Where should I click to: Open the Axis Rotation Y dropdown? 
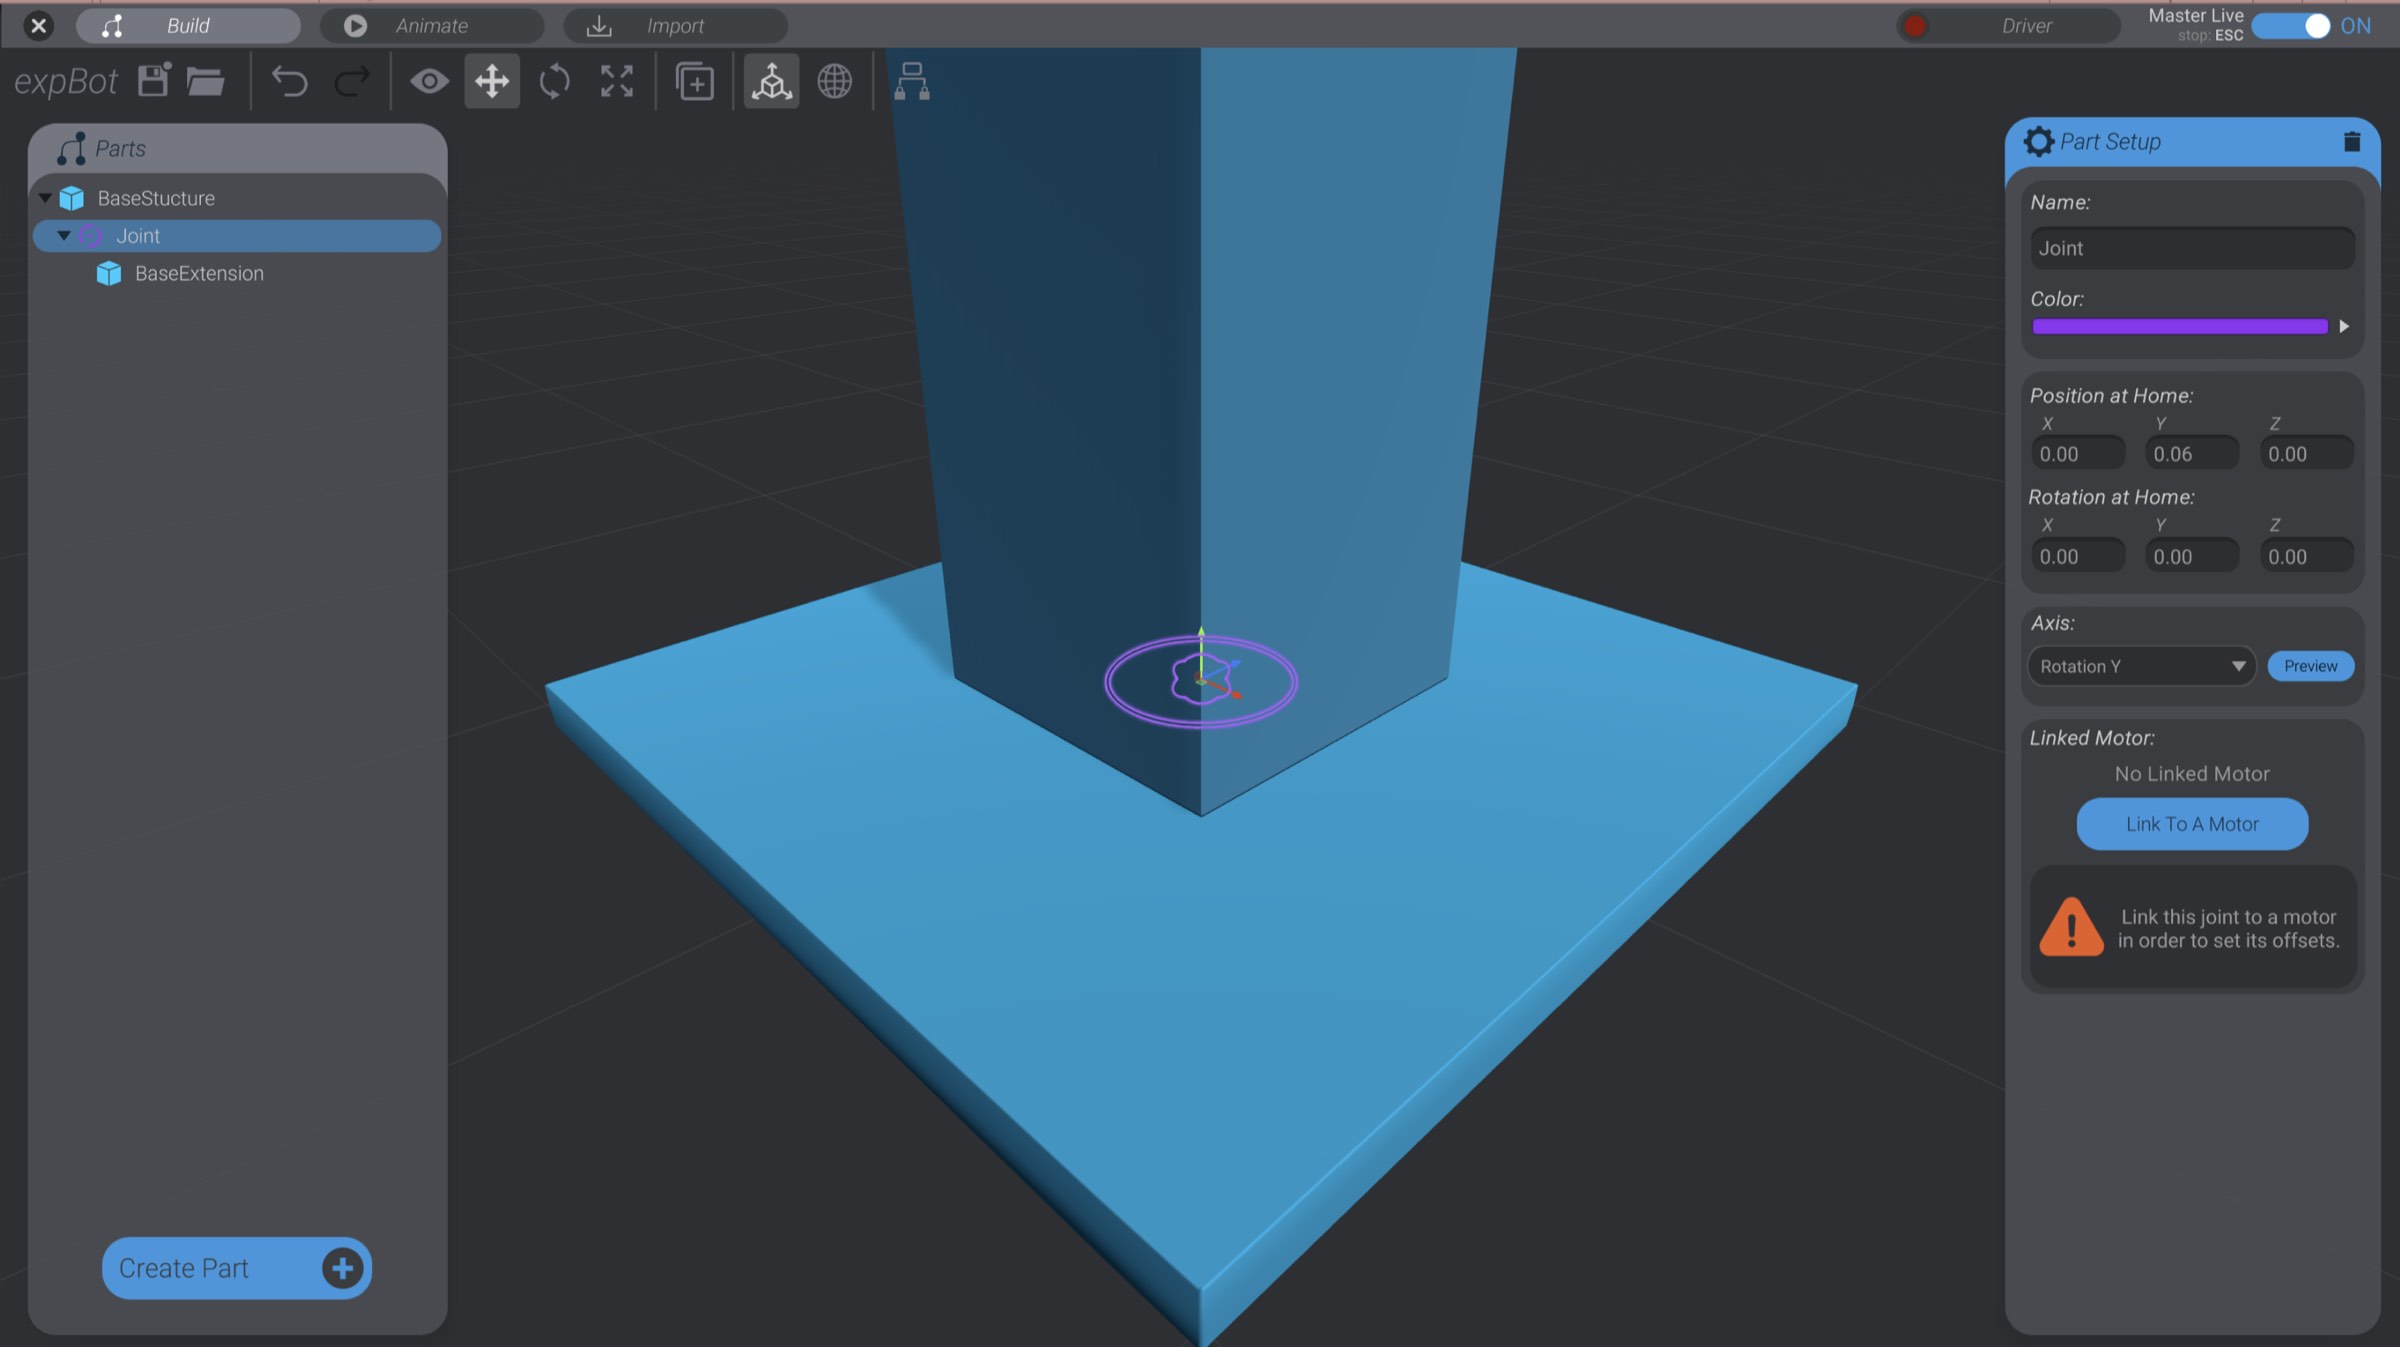[x=2141, y=666]
